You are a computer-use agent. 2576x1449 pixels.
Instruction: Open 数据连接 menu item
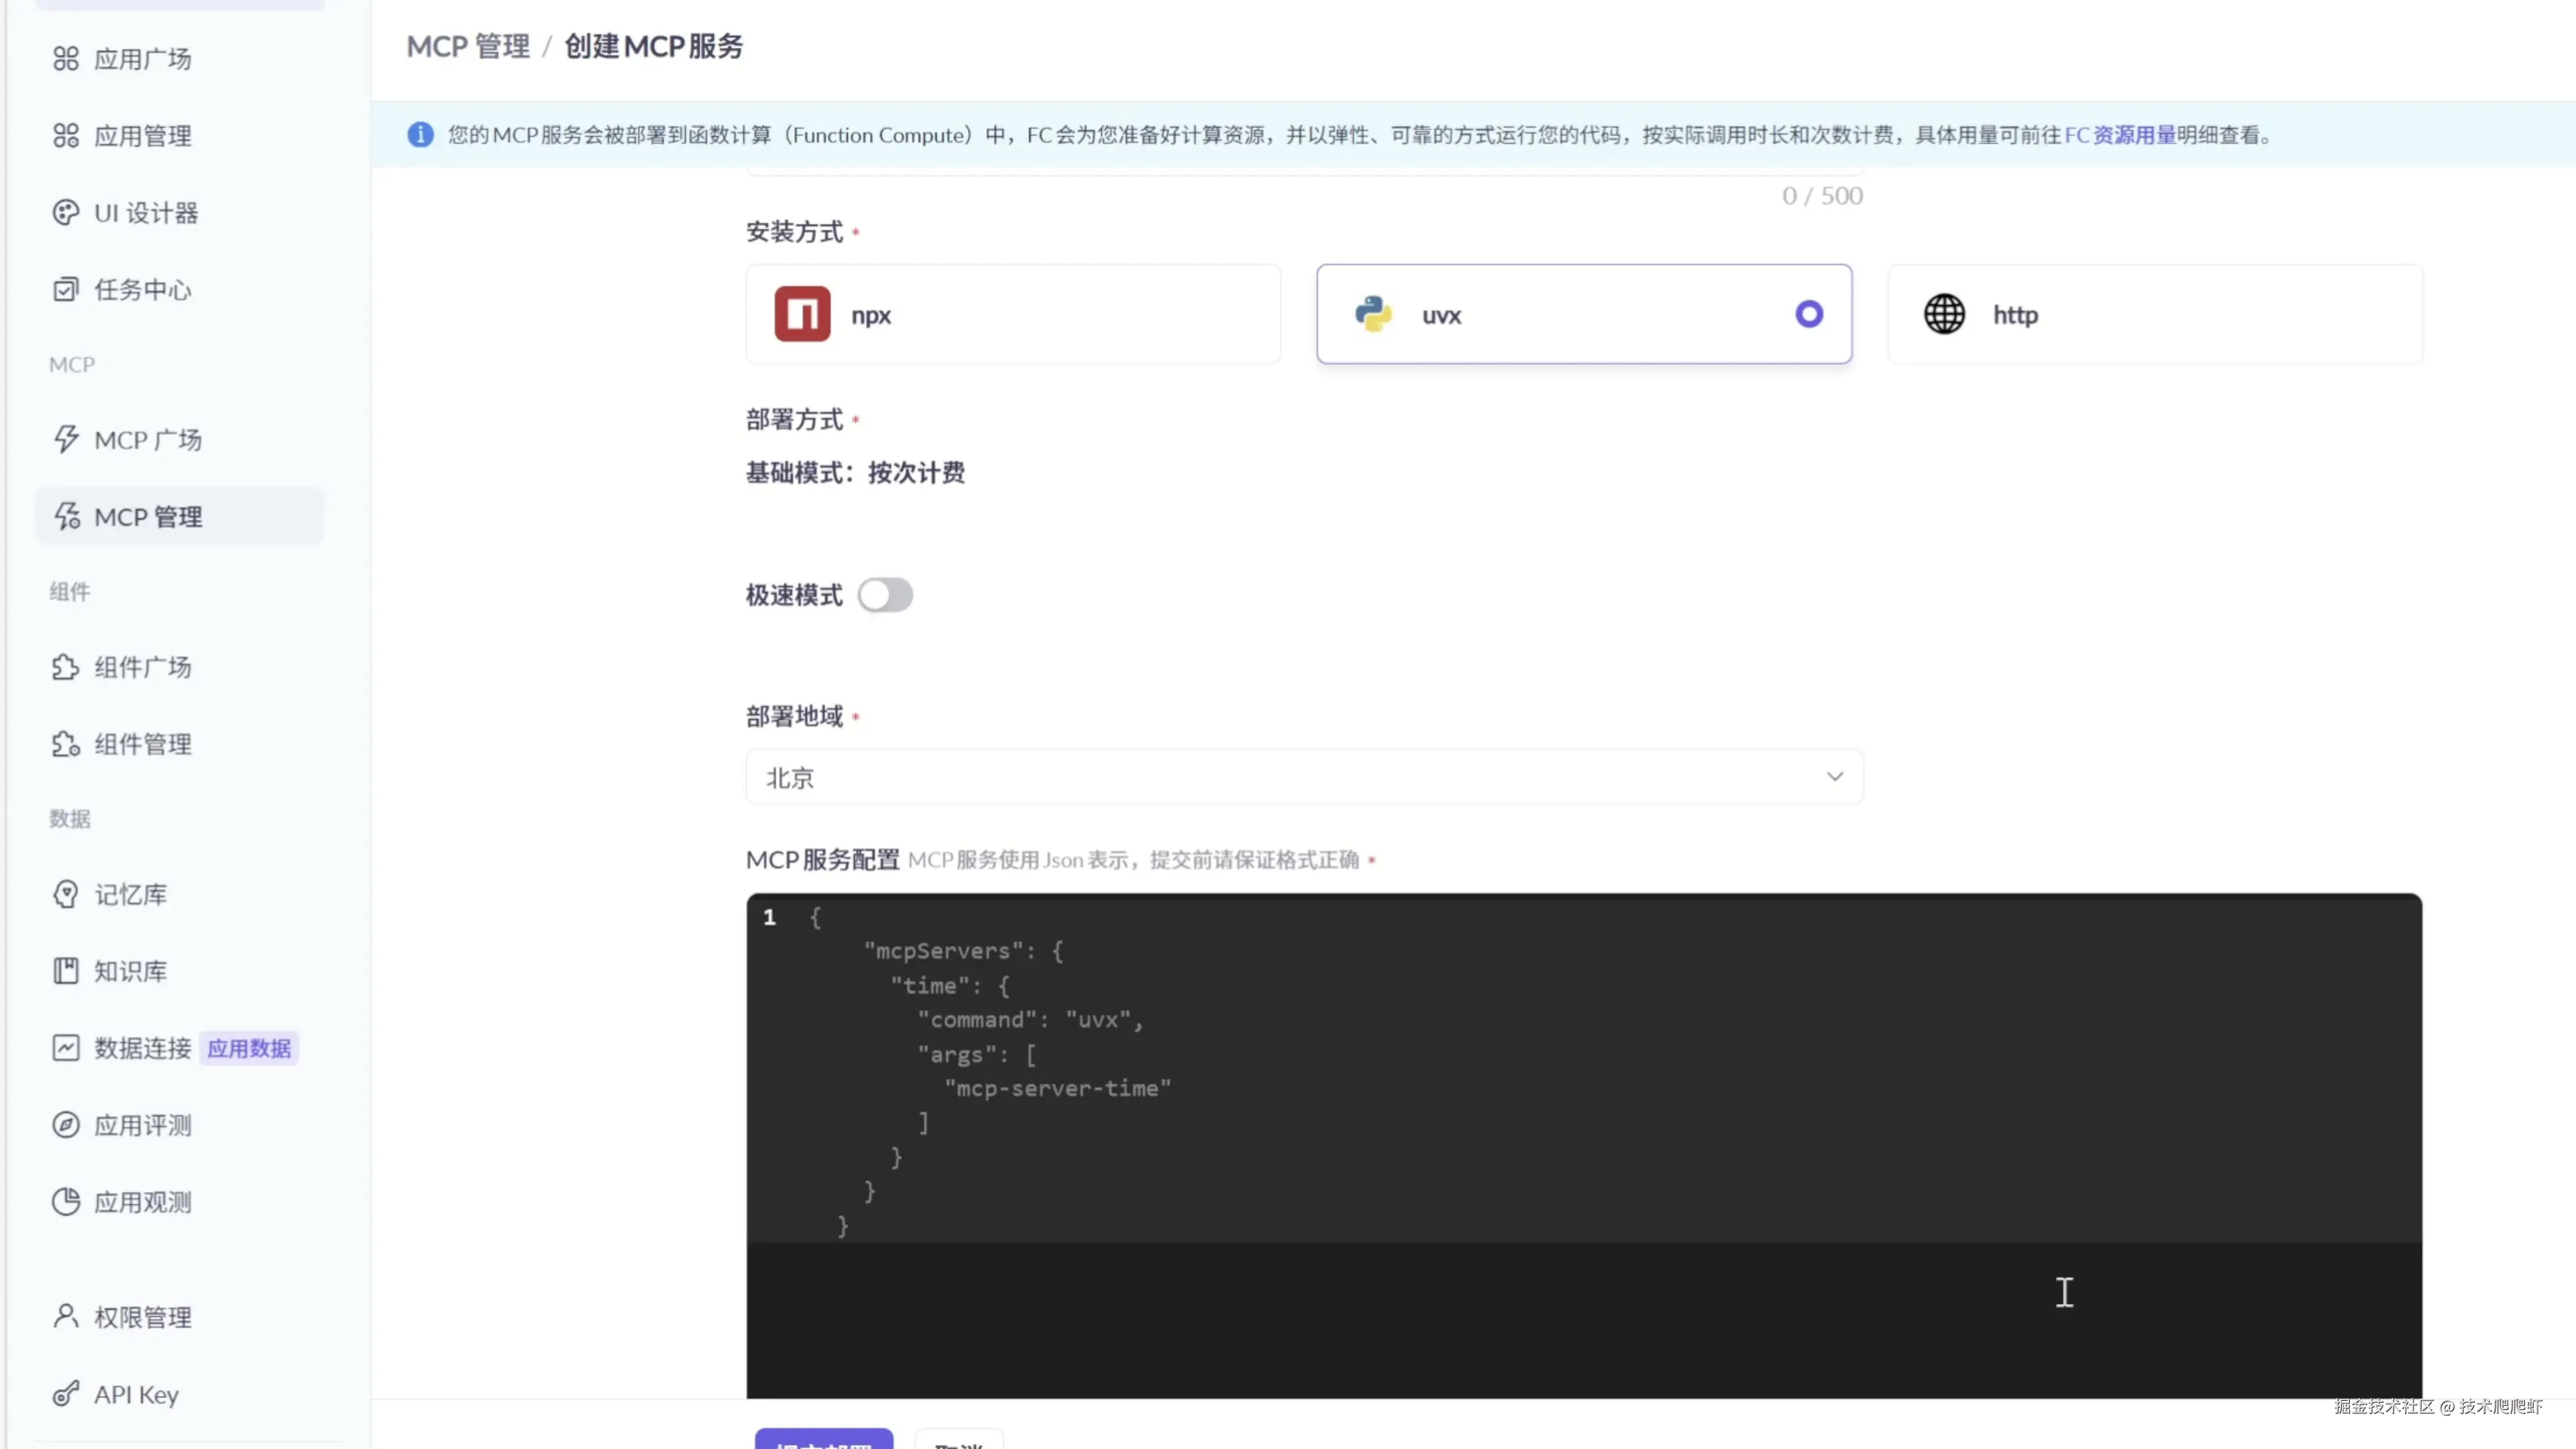pos(142,1048)
